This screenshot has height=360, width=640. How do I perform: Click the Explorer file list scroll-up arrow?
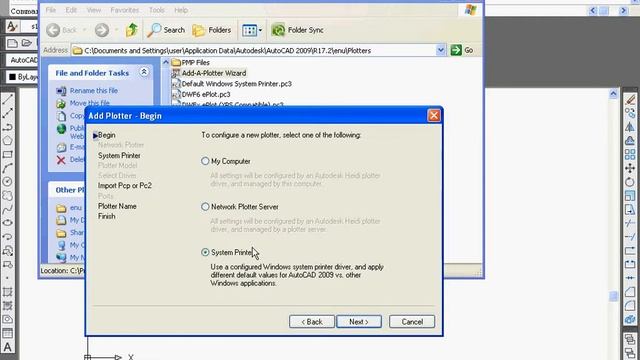point(165,62)
